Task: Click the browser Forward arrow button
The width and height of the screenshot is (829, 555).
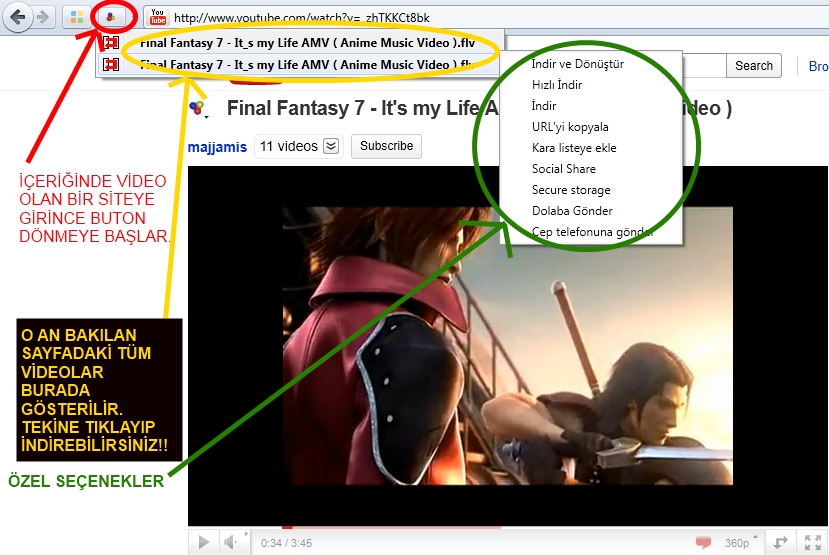Action: [x=43, y=17]
